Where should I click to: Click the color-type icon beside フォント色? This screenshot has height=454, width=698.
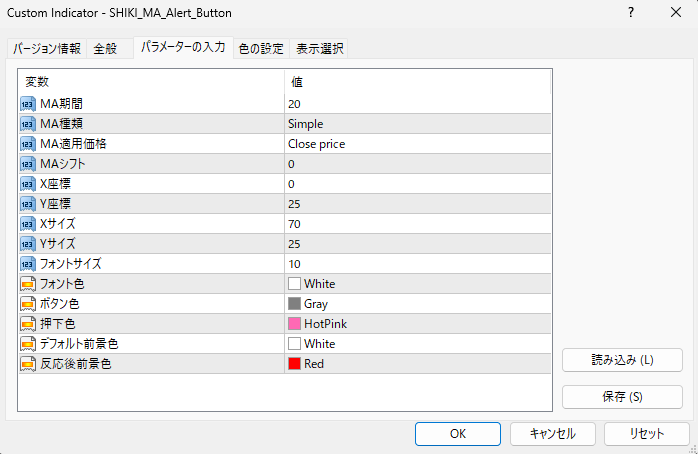point(28,284)
